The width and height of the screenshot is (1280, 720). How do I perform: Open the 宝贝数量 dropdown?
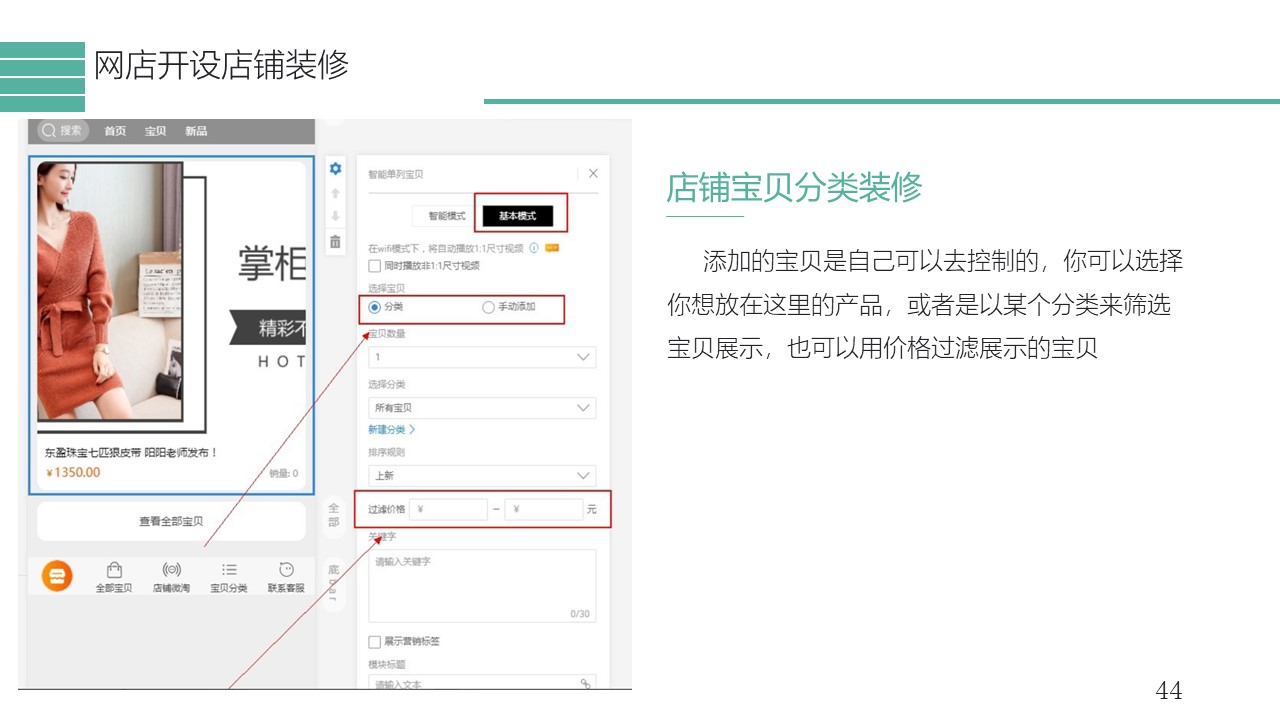click(482, 357)
